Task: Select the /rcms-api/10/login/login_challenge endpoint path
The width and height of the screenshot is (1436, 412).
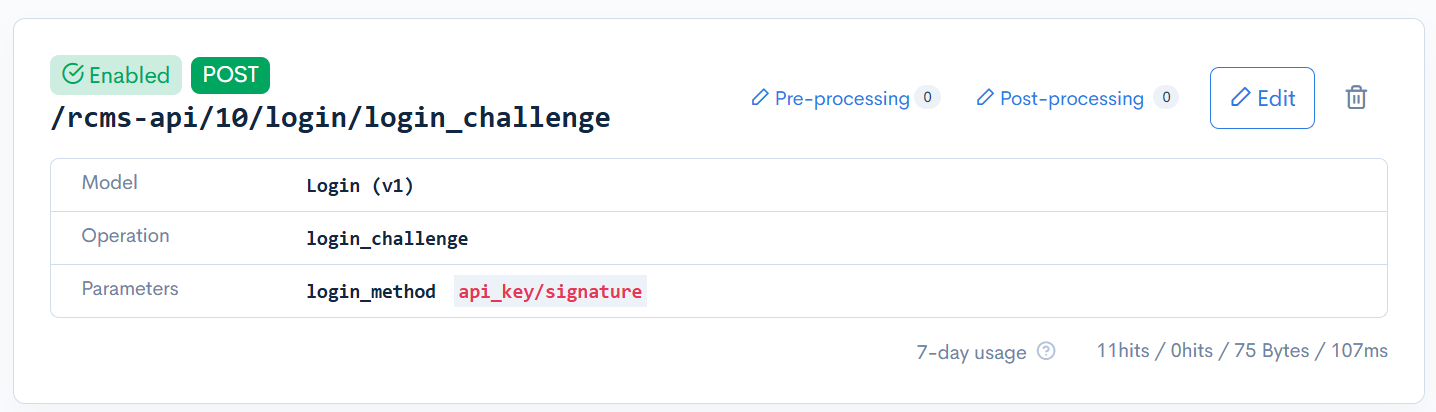Action: (330, 118)
